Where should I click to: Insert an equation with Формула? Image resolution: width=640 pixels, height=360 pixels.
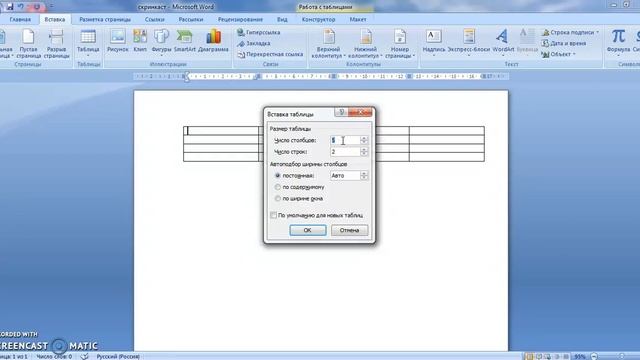(618, 41)
